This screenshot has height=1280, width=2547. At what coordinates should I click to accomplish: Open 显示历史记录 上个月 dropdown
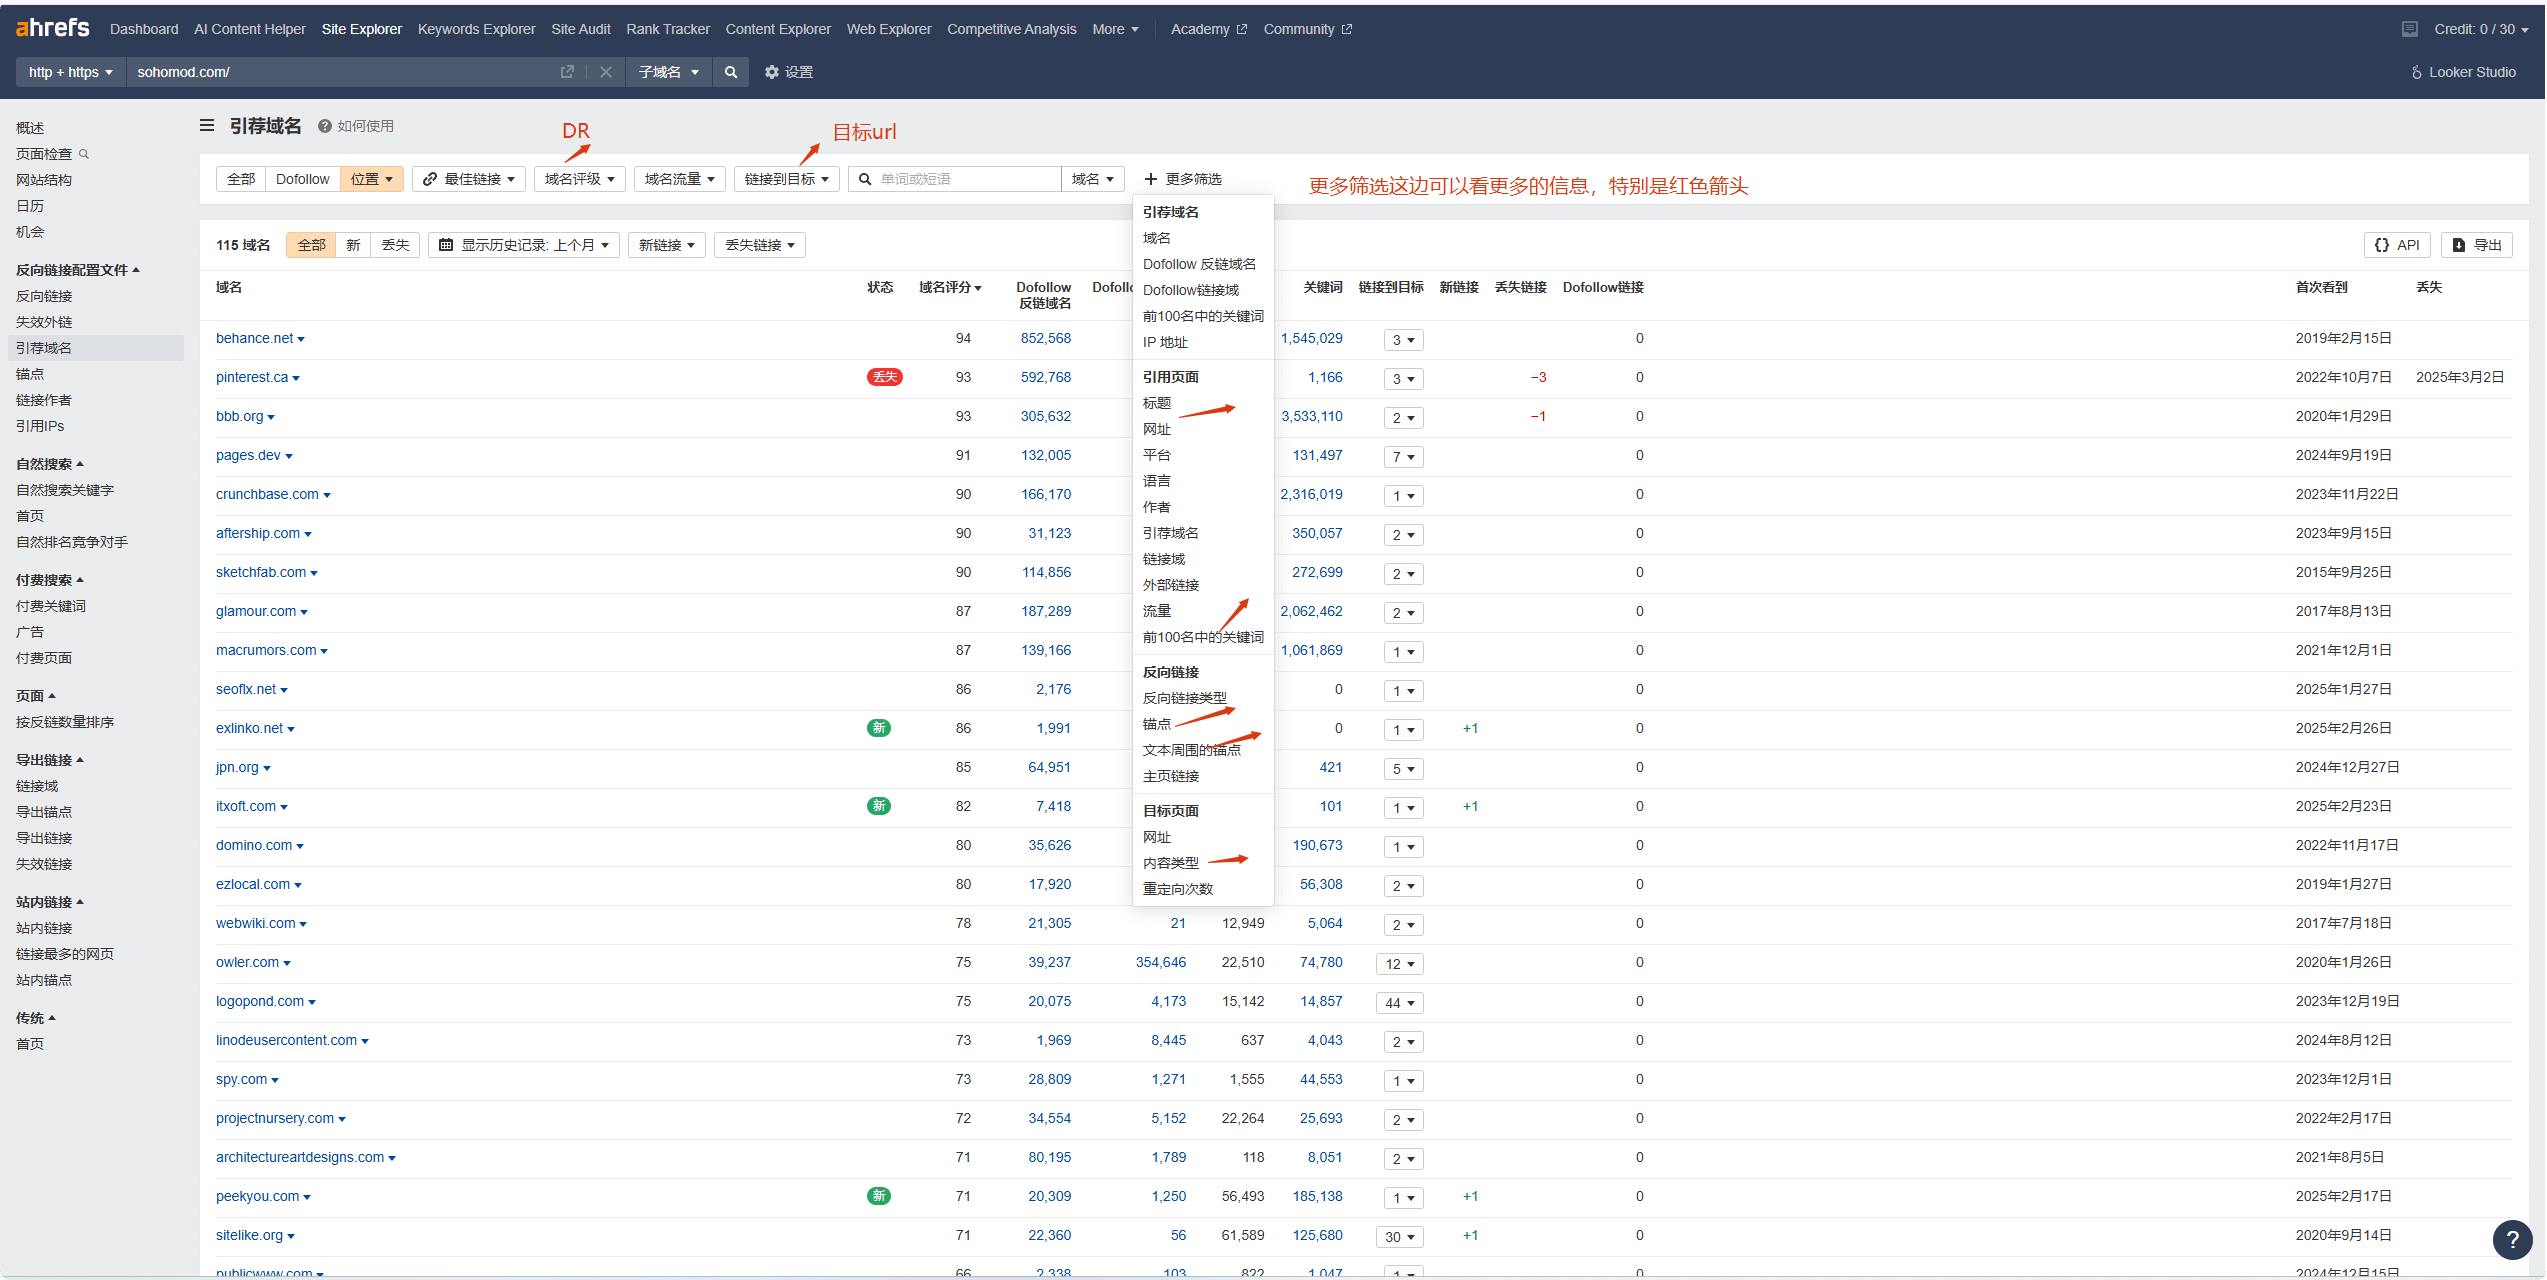point(524,245)
